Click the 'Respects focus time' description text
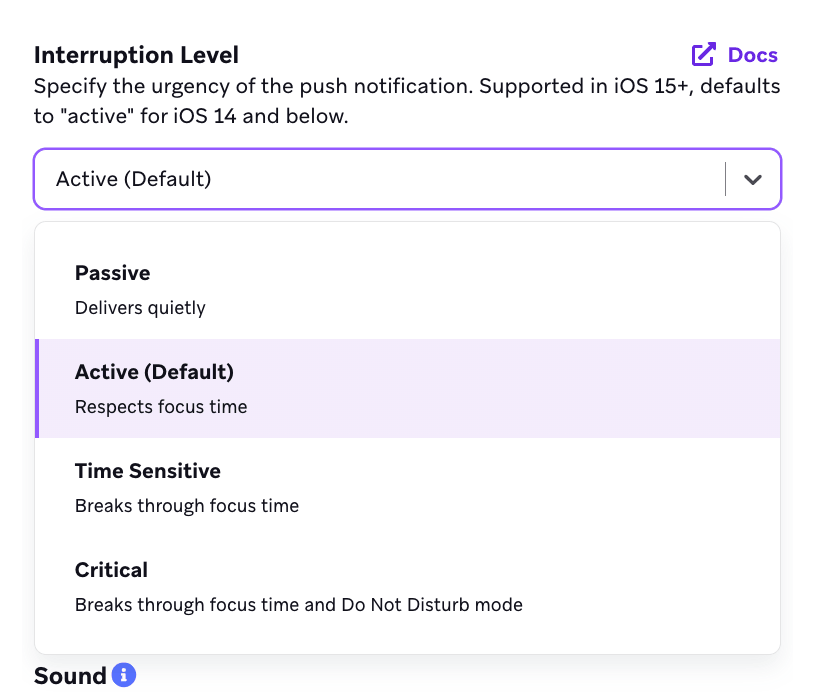Viewport: 820px width, 698px height. coord(160,407)
